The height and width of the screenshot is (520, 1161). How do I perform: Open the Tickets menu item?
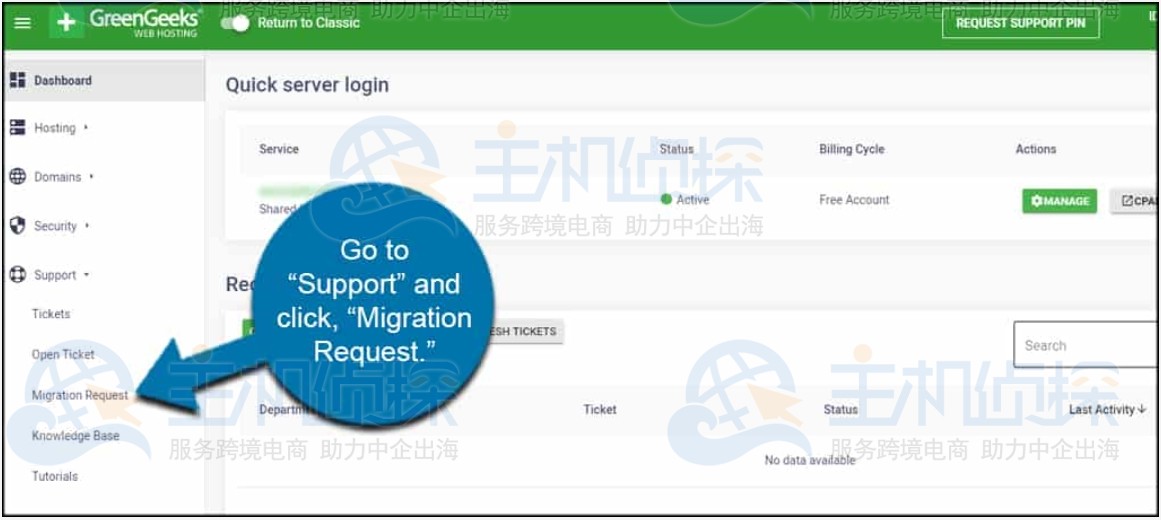(x=51, y=314)
